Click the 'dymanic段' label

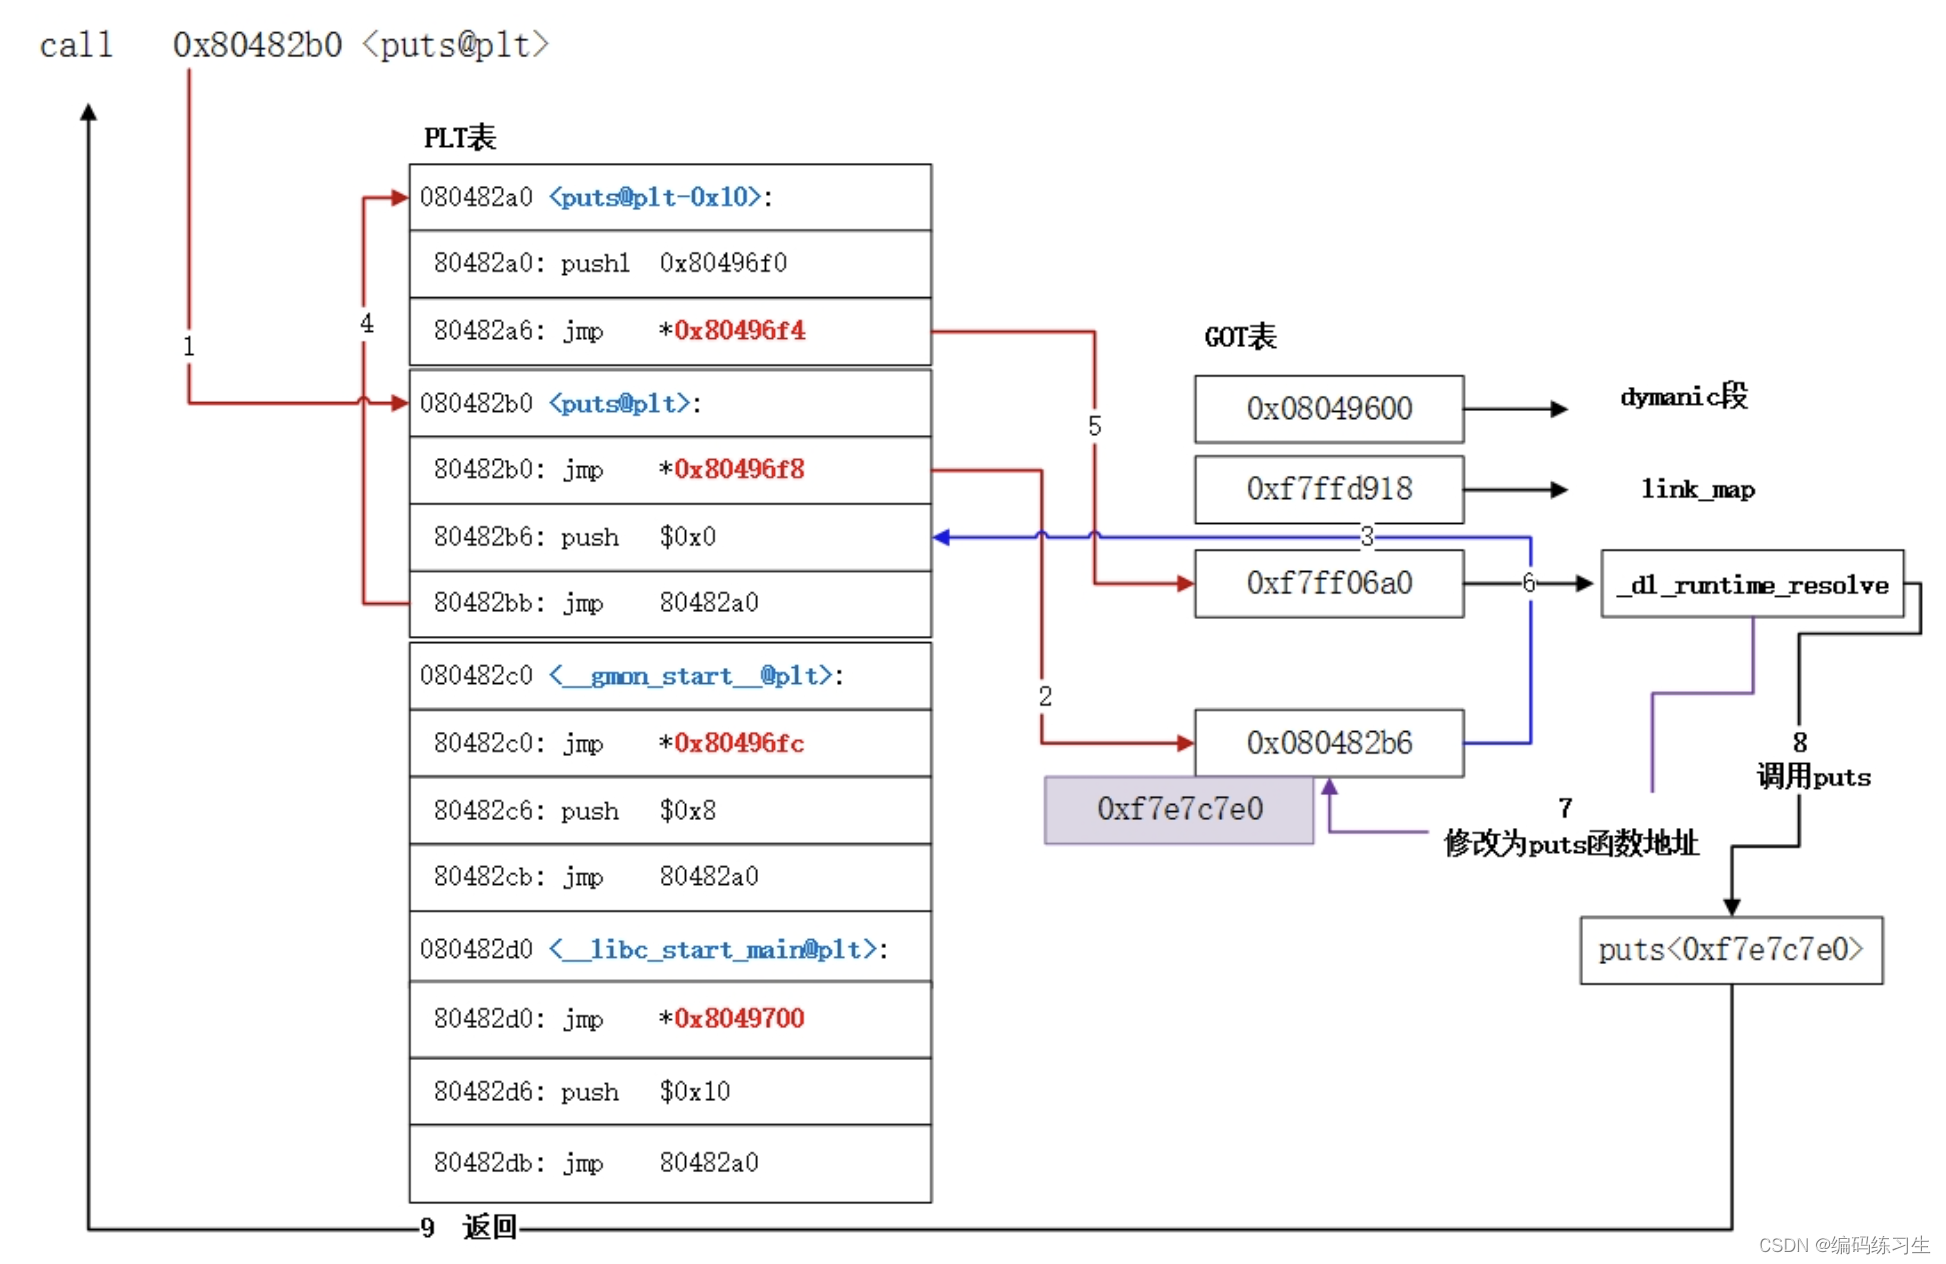tap(1684, 397)
